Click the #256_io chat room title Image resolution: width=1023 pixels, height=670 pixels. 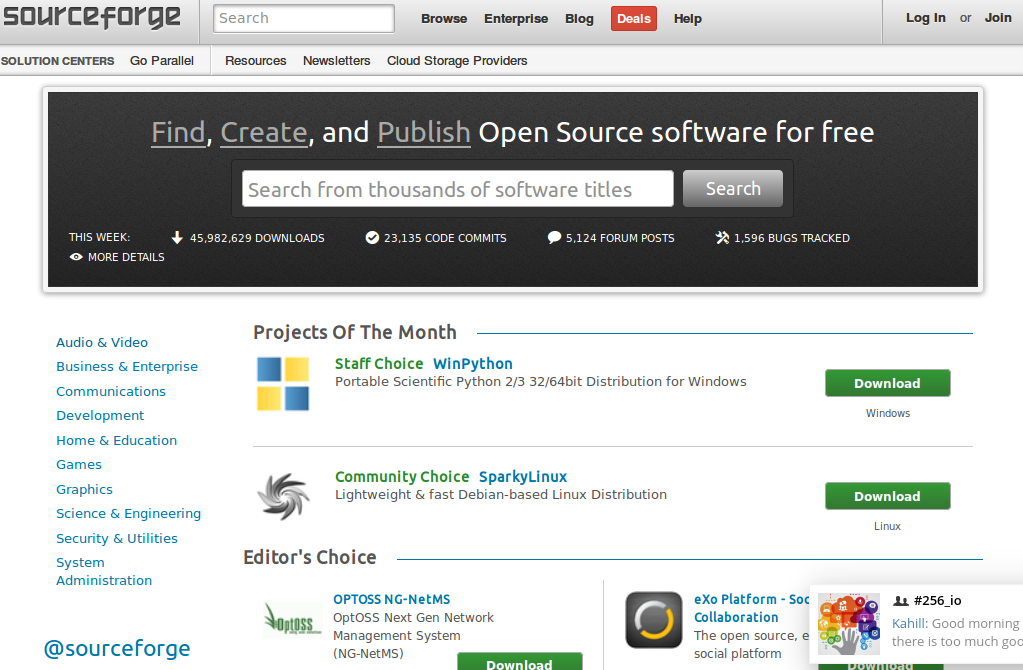[938, 601]
